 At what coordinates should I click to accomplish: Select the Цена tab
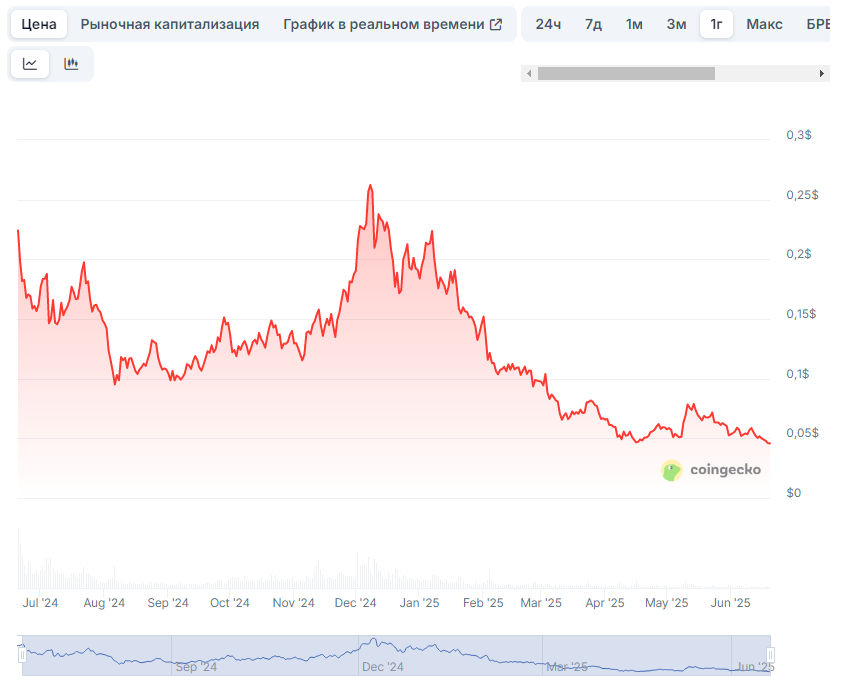click(39, 24)
